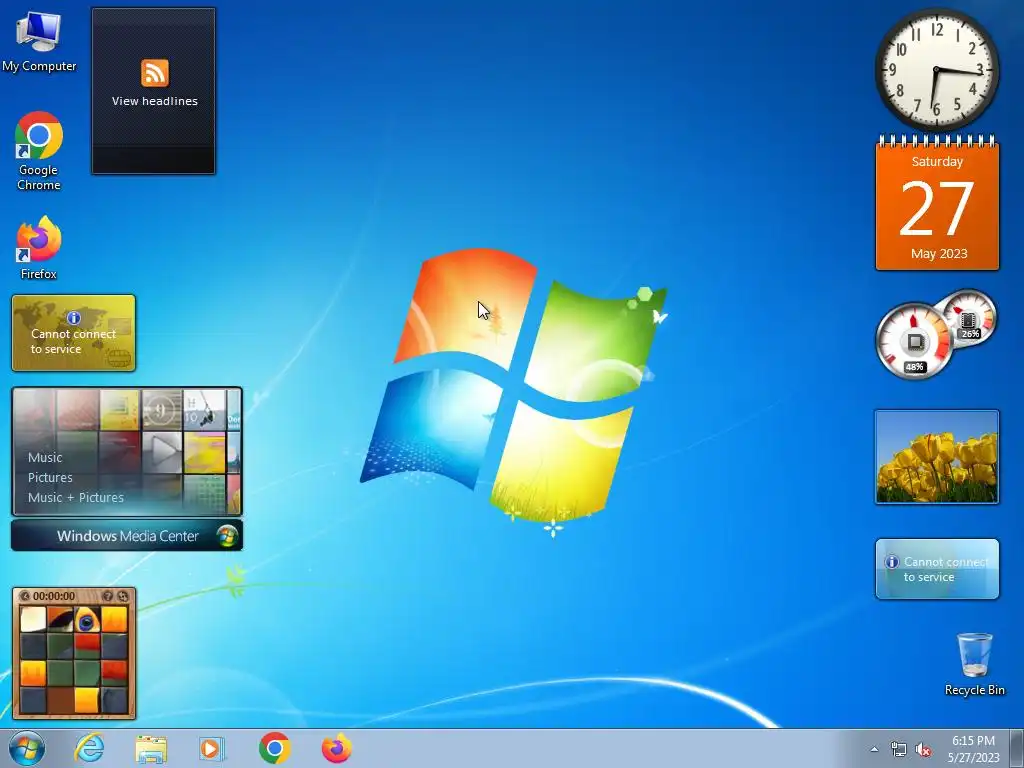Click the network tray icon

(x=899, y=749)
